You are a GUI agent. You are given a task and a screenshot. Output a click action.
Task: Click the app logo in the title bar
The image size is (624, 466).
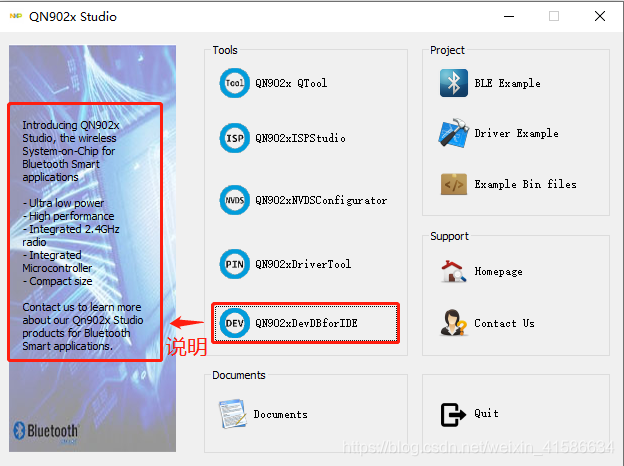pyautogui.click(x=16, y=16)
